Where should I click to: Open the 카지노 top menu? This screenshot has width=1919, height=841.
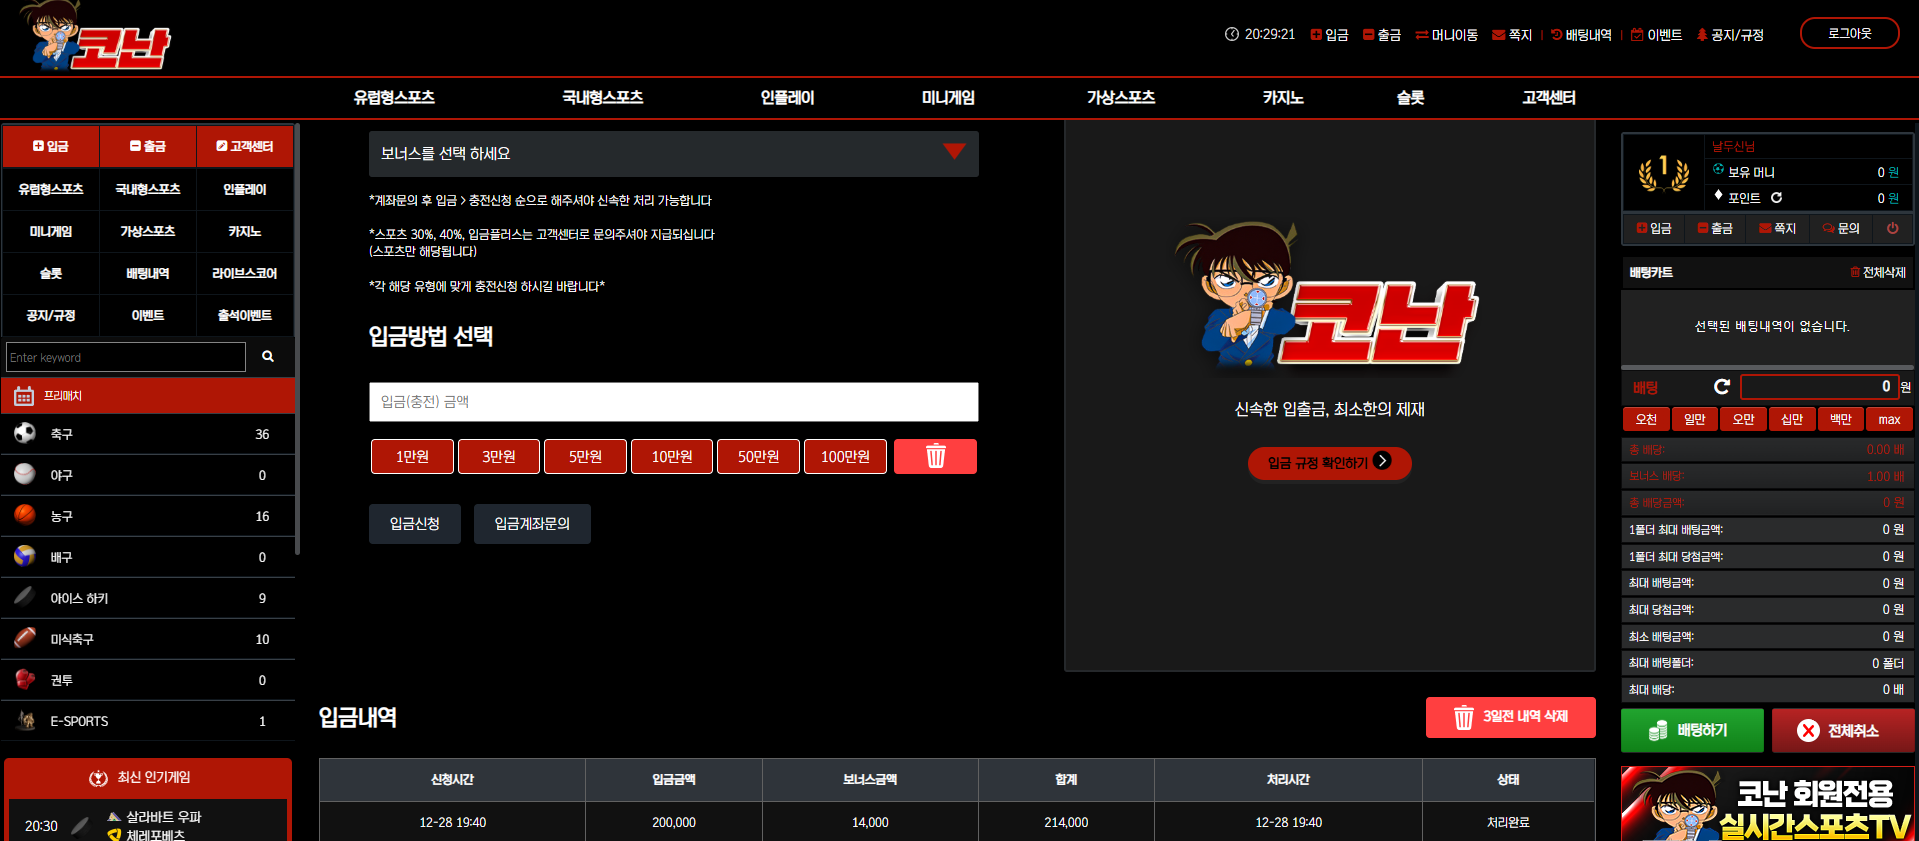(1282, 98)
